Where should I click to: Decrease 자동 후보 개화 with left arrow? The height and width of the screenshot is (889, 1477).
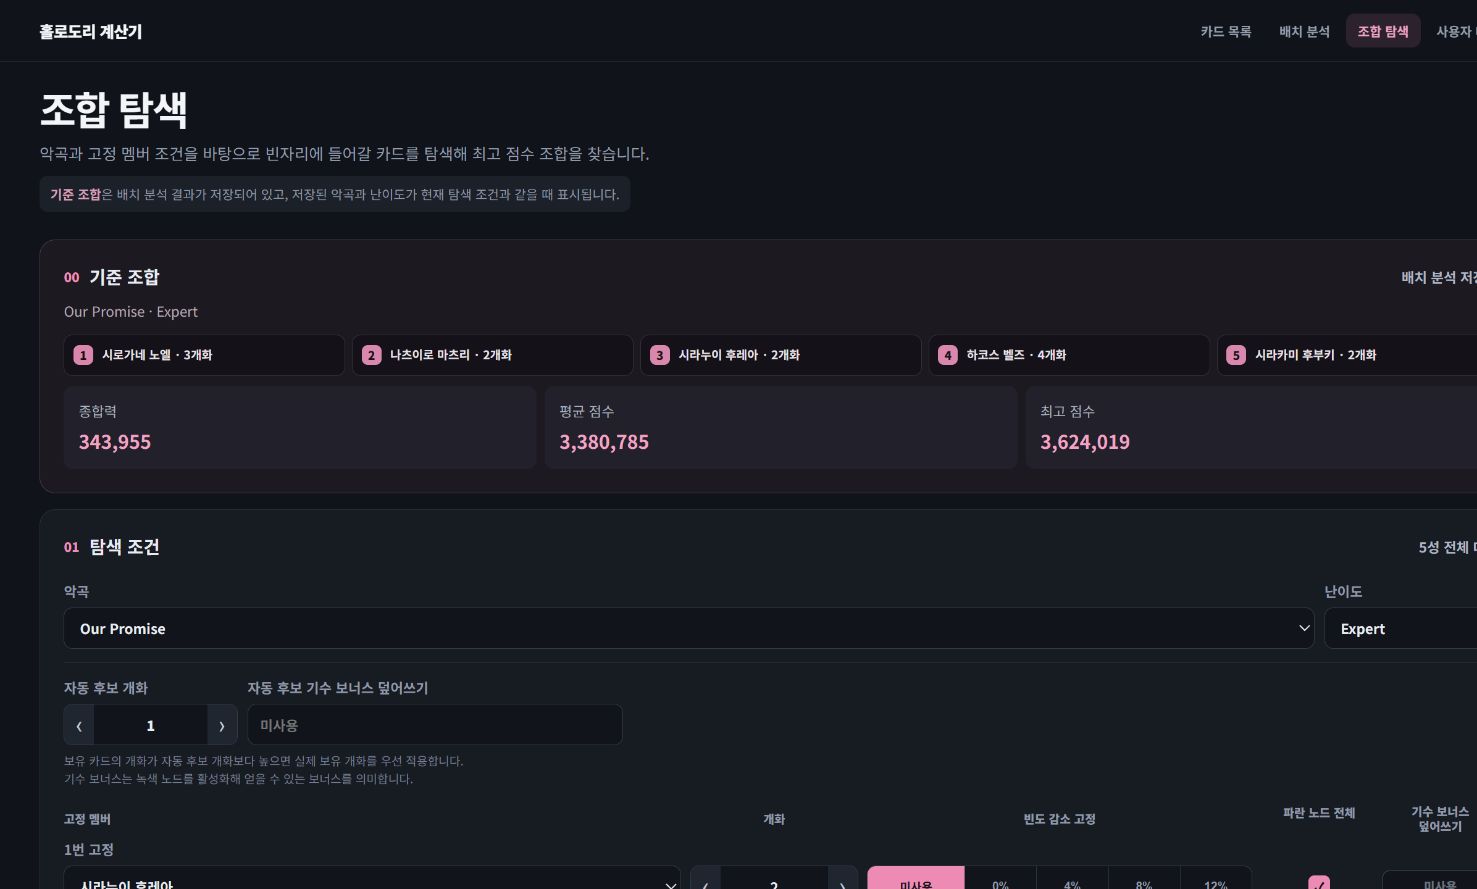point(79,725)
